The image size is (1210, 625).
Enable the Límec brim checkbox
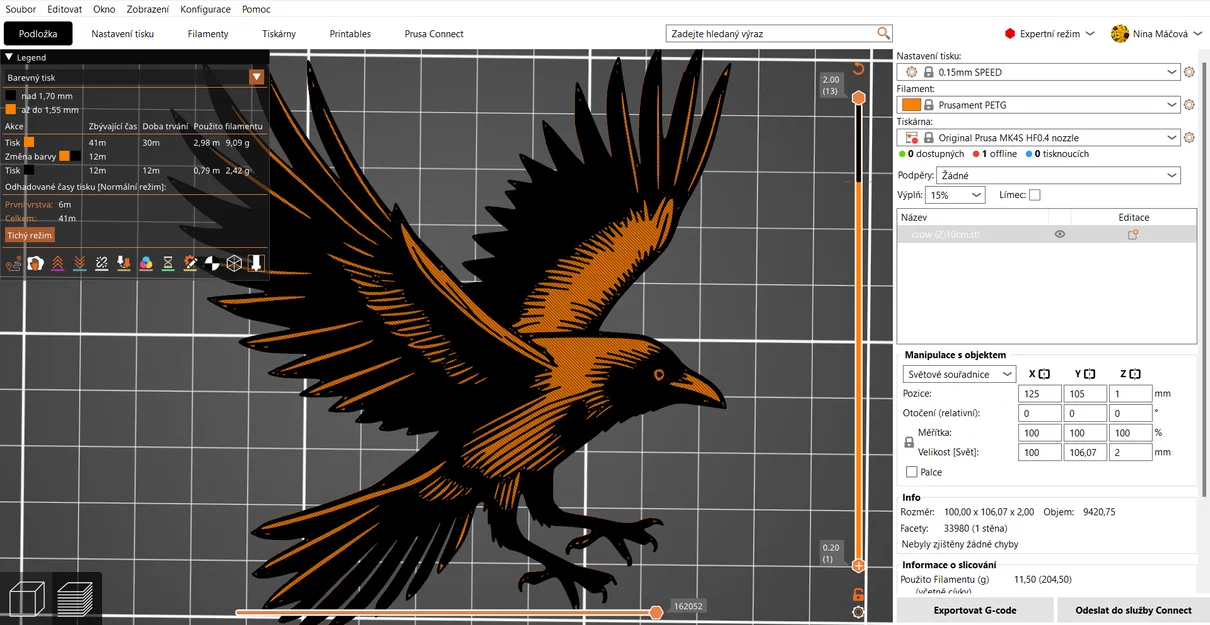click(1034, 195)
